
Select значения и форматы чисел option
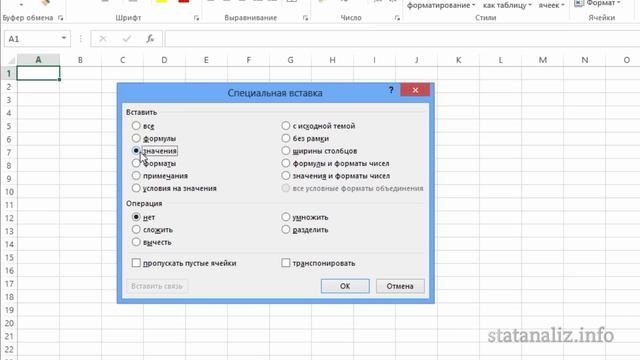(x=286, y=176)
